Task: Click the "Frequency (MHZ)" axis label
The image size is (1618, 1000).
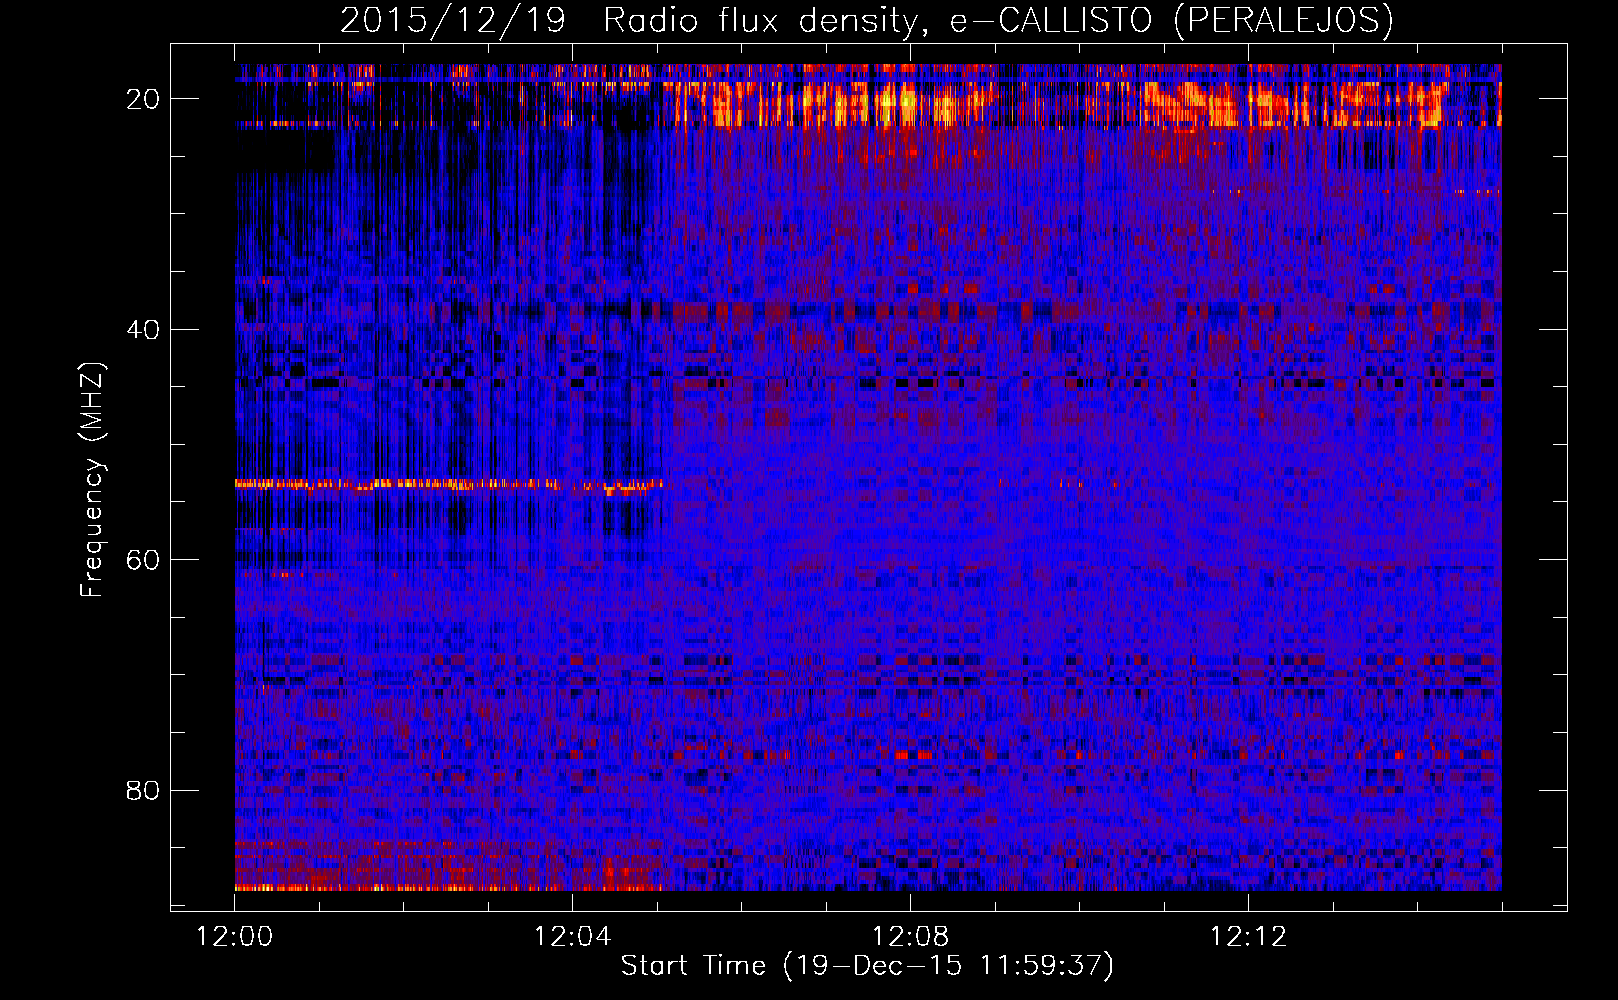Action: 92,480
